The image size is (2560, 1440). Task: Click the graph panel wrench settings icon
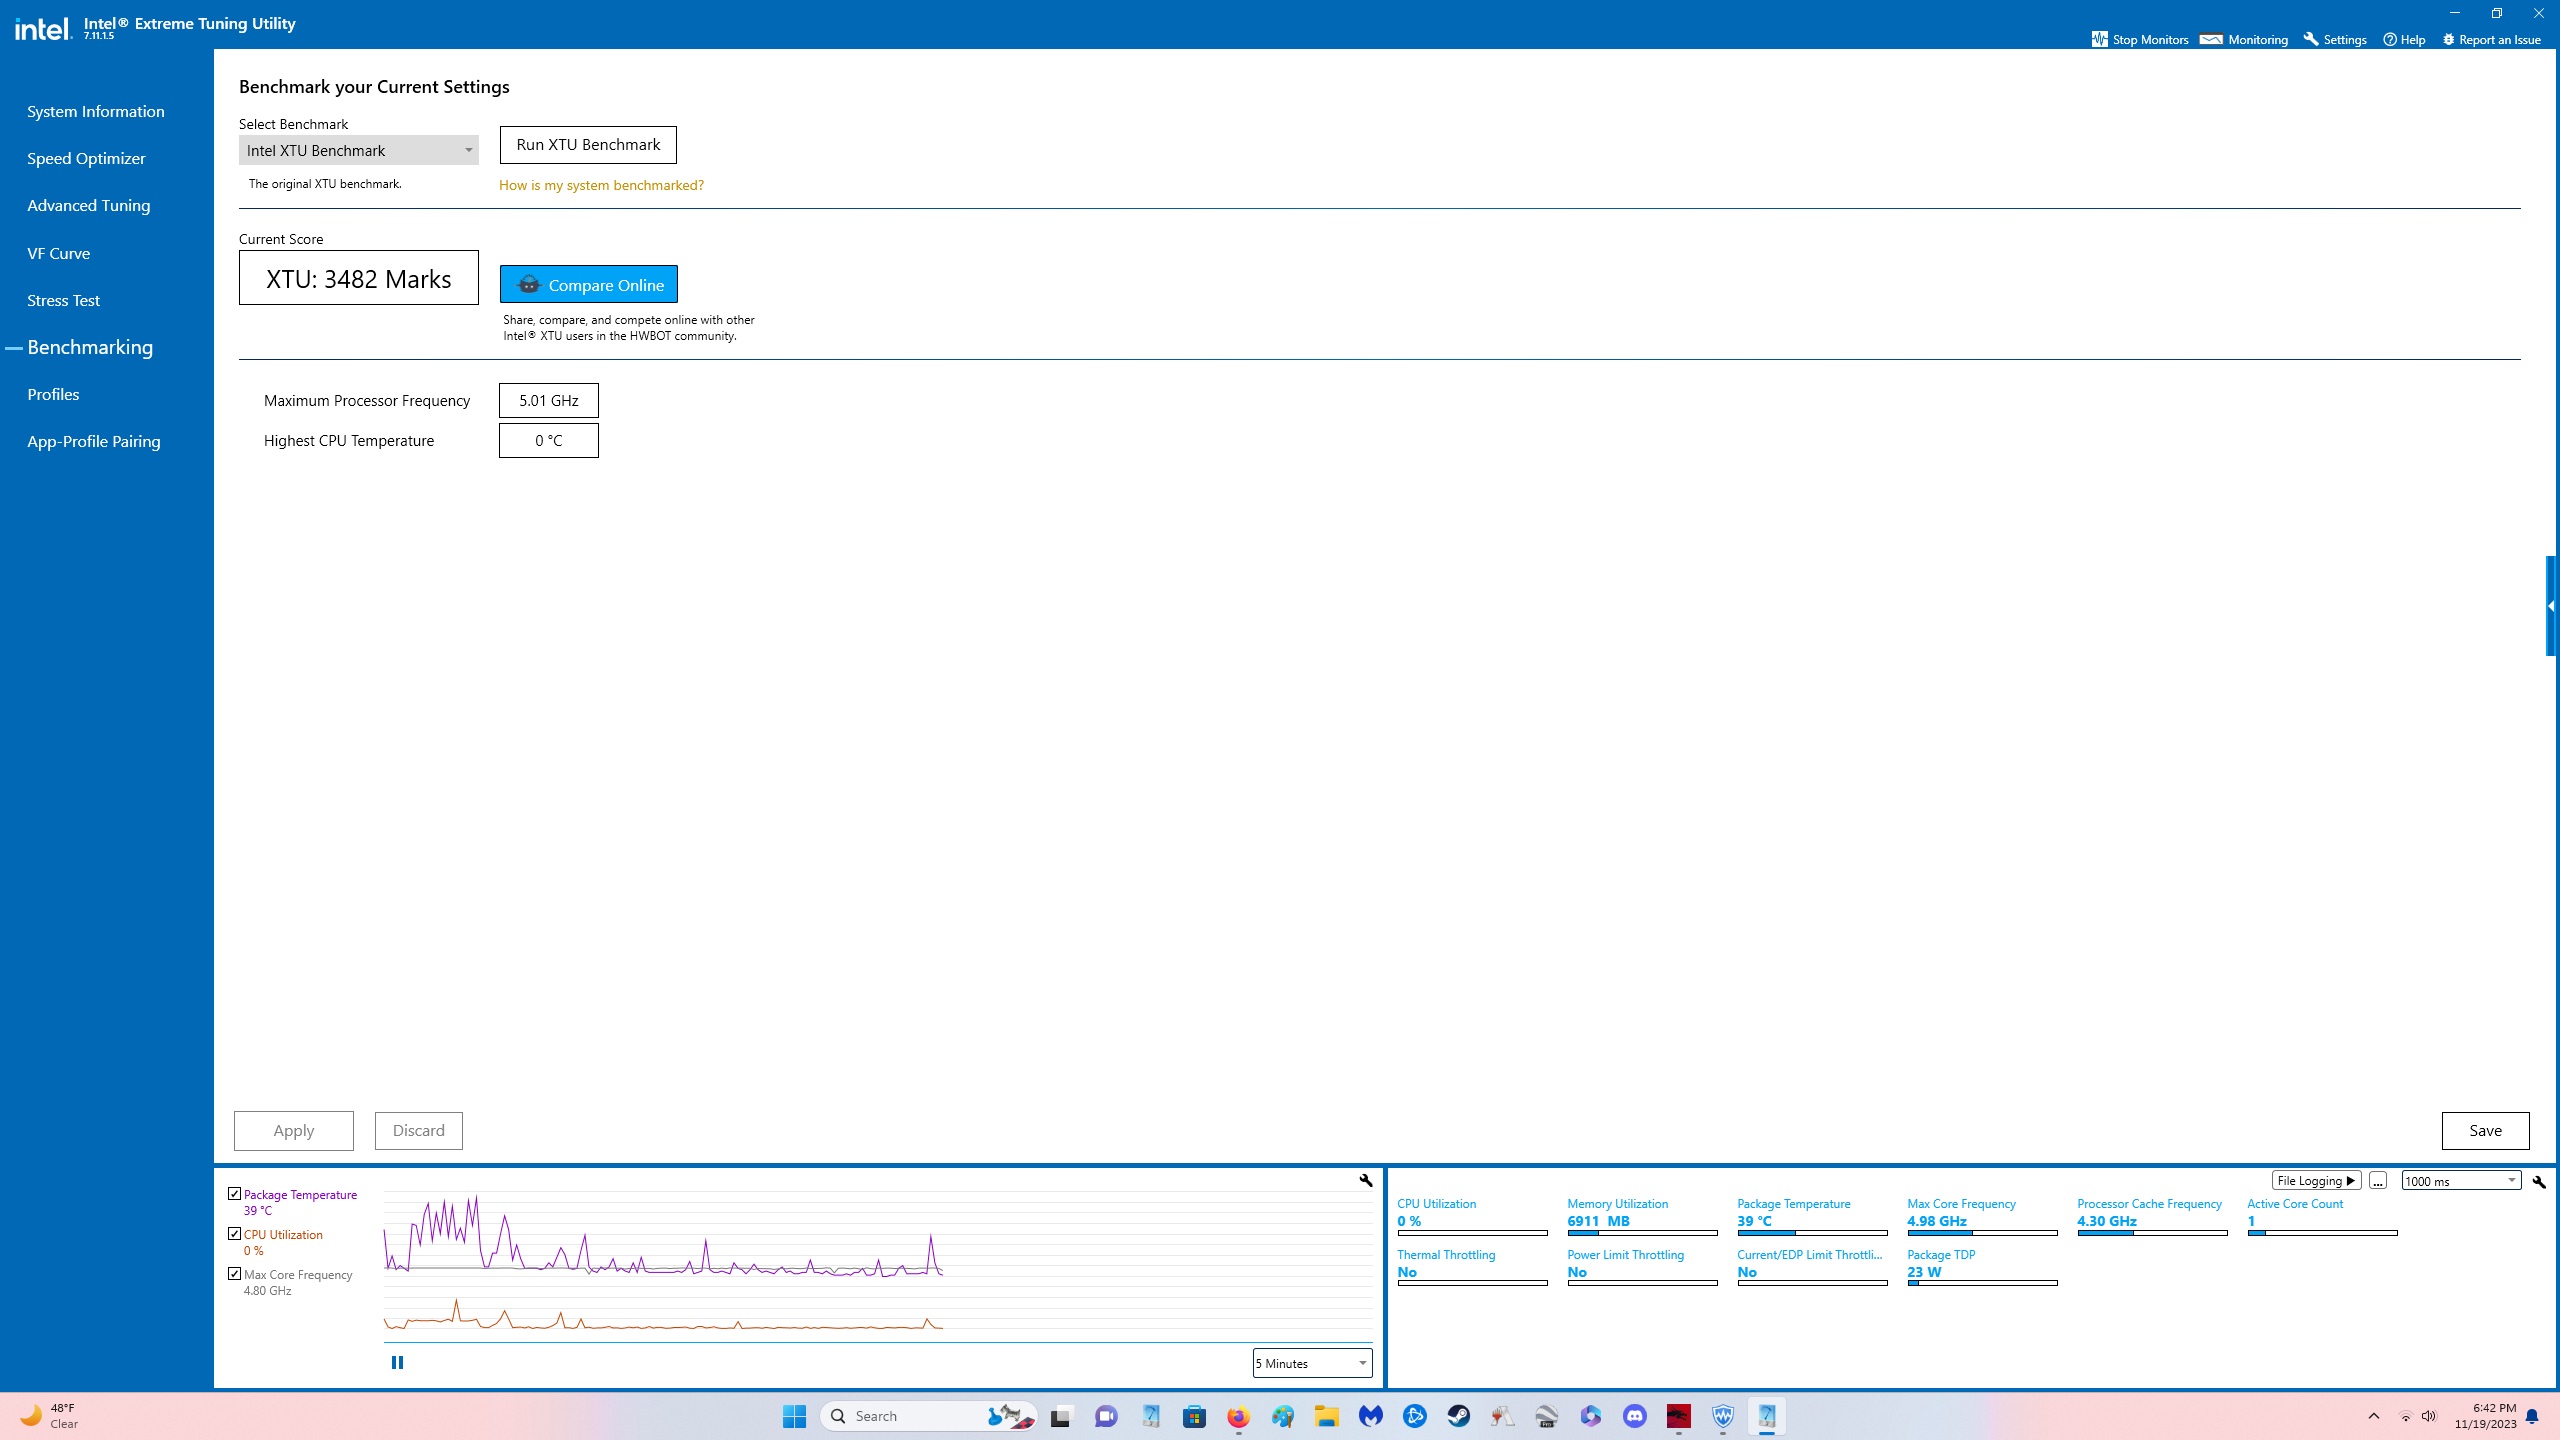tap(1365, 1180)
